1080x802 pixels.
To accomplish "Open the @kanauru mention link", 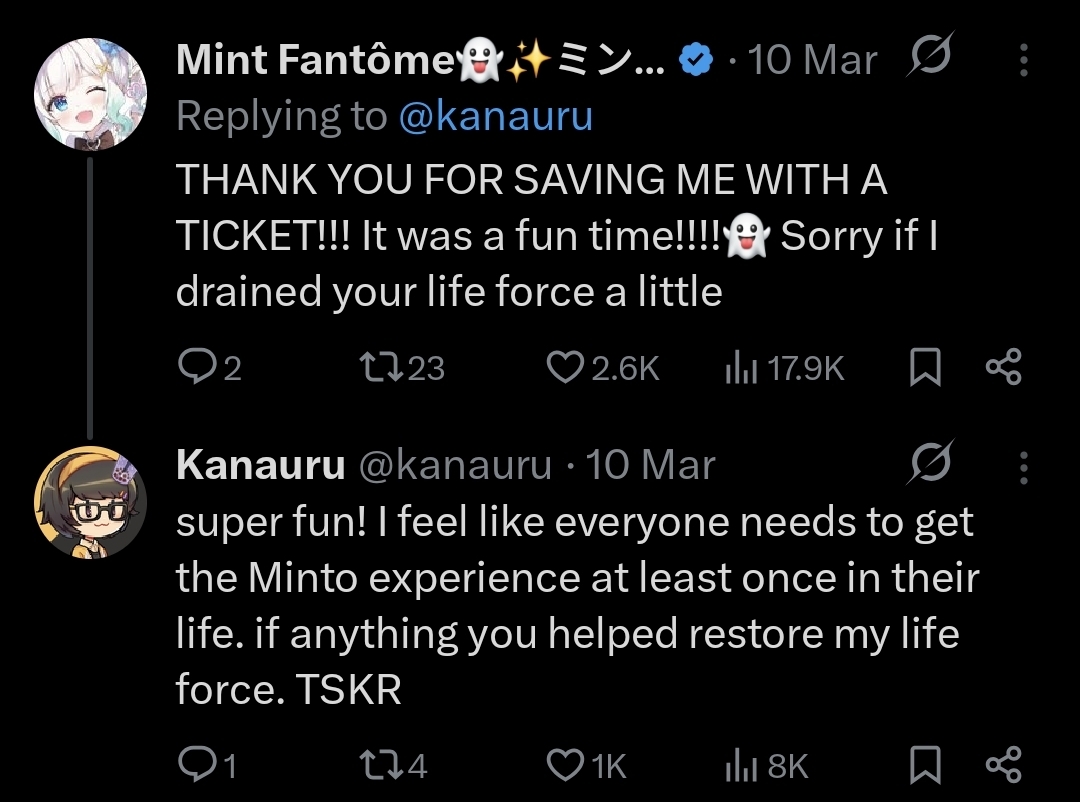I will pyautogui.click(x=495, y=117).
